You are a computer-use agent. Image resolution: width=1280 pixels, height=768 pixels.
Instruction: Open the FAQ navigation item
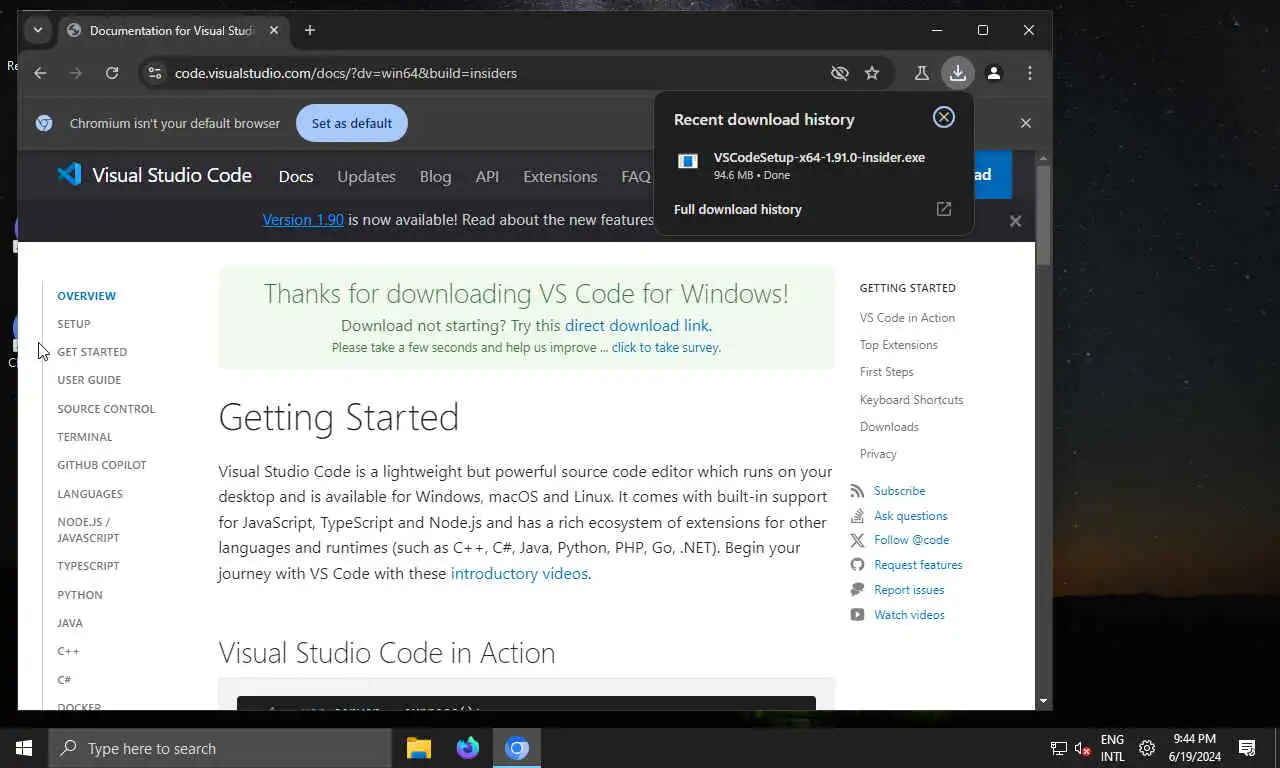click(636, 176)
